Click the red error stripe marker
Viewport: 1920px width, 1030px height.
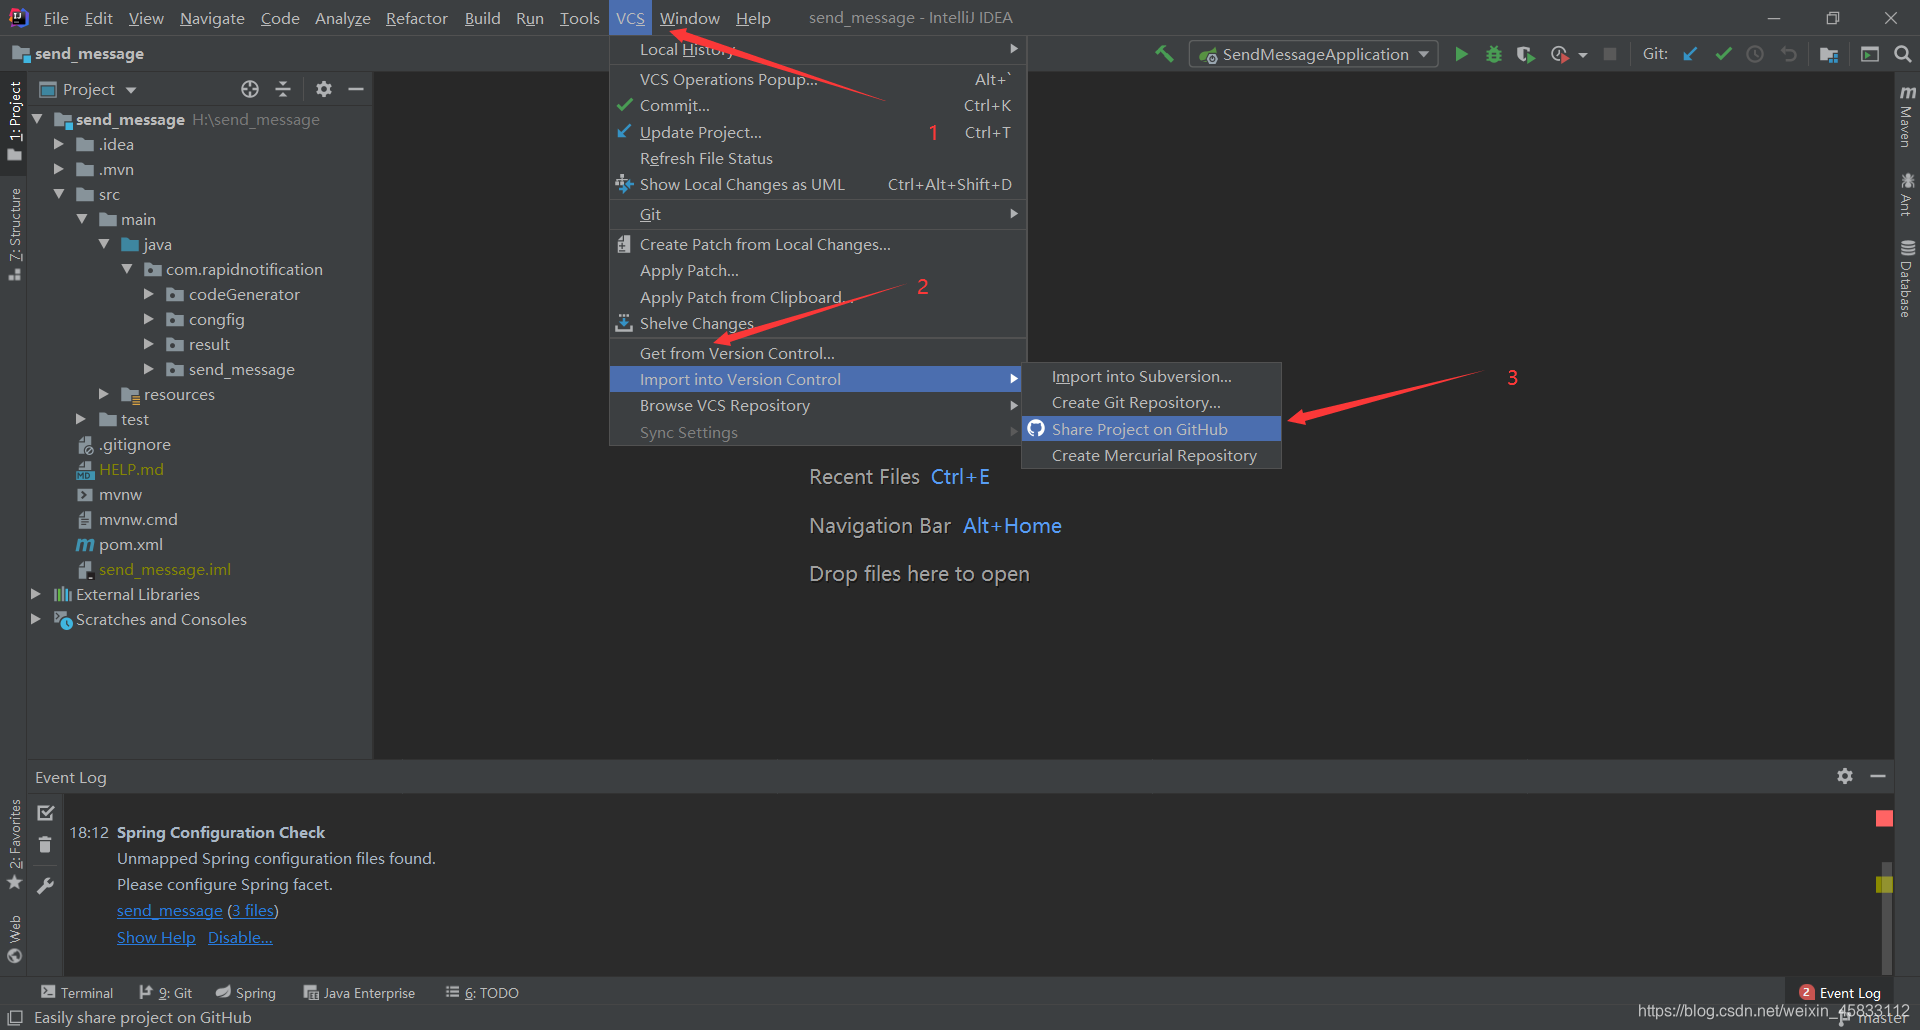click(1884, 819)
